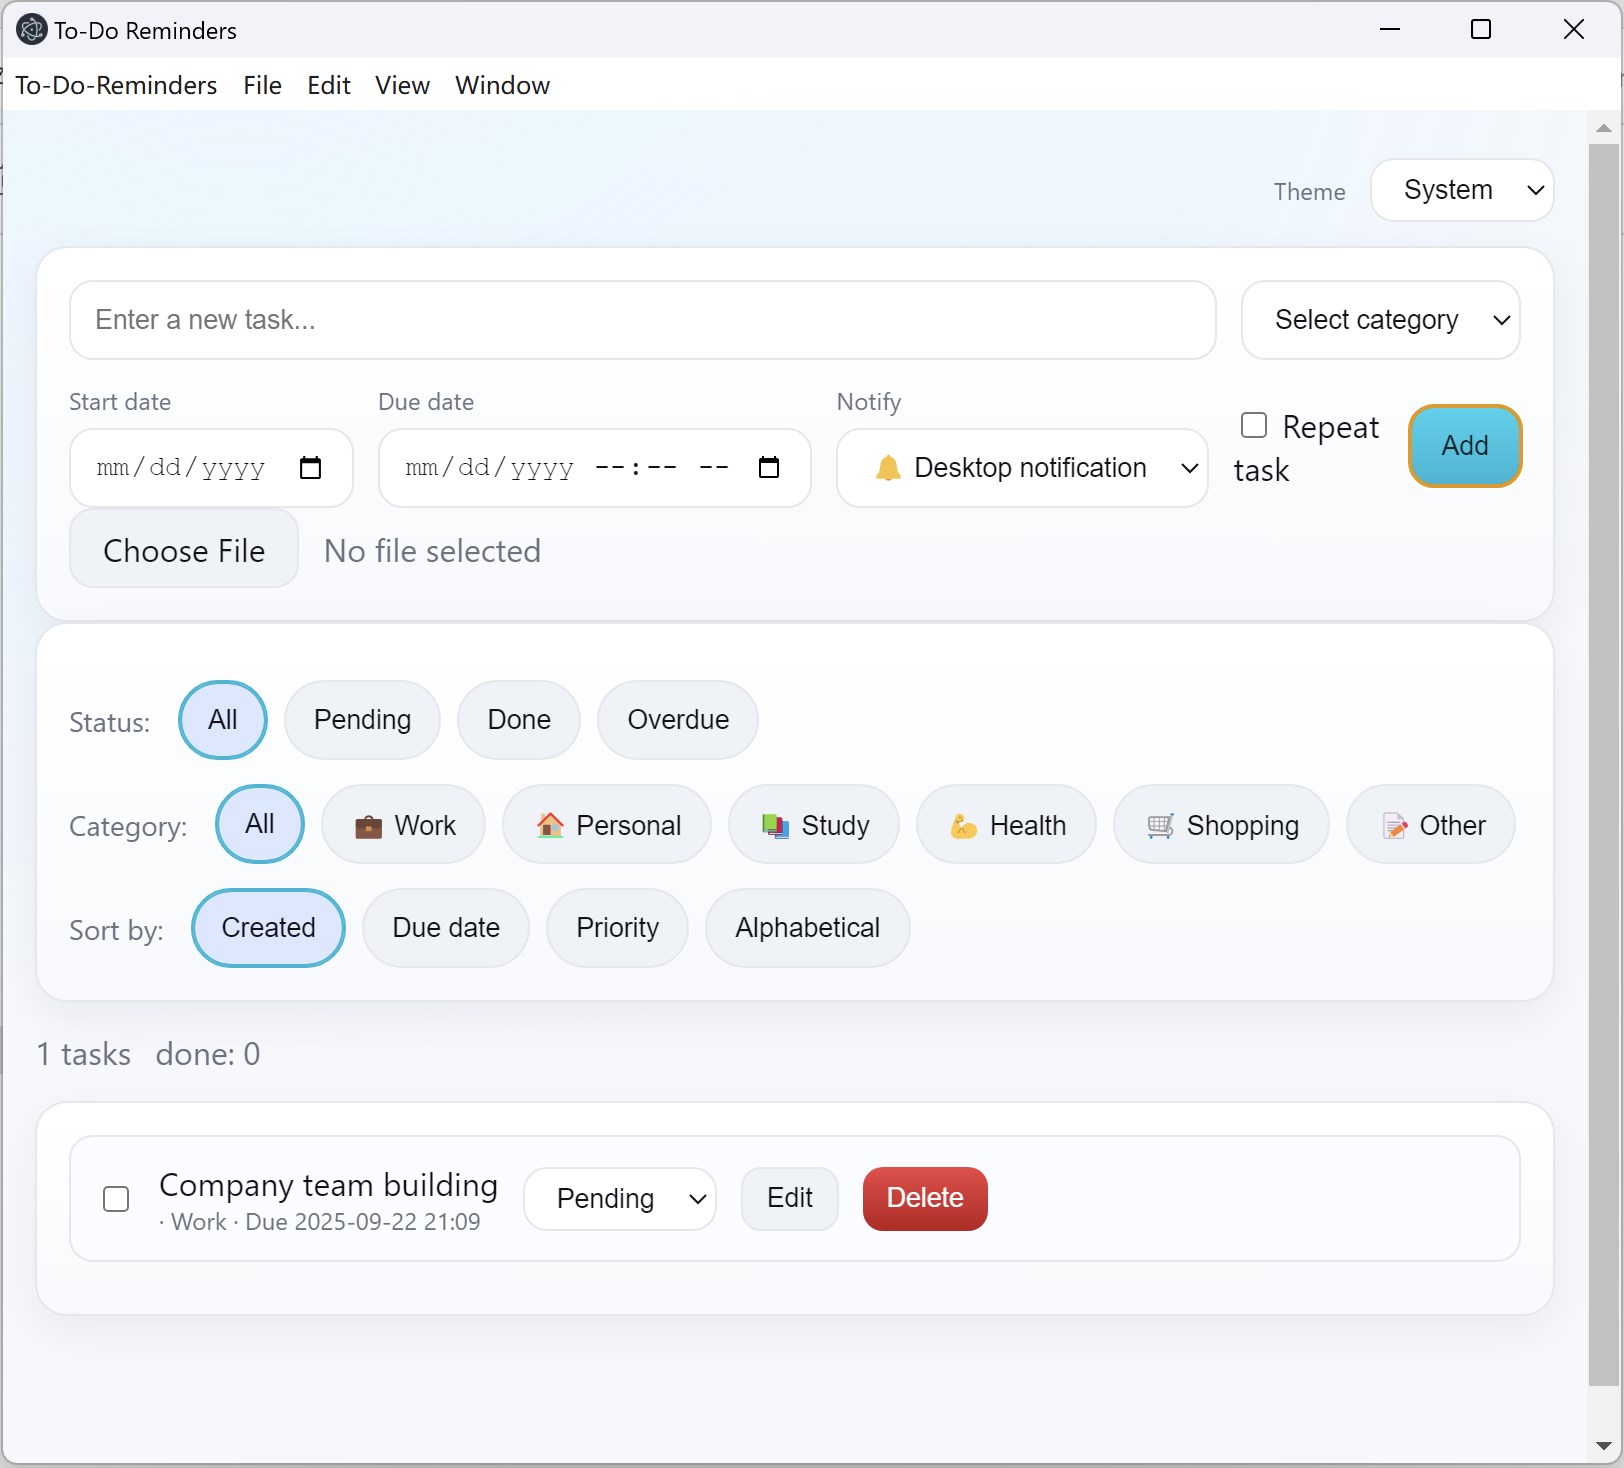Select the Work briefcase category filter
This screenshot has width=1624, height=1468.
[x=403, y=825]
